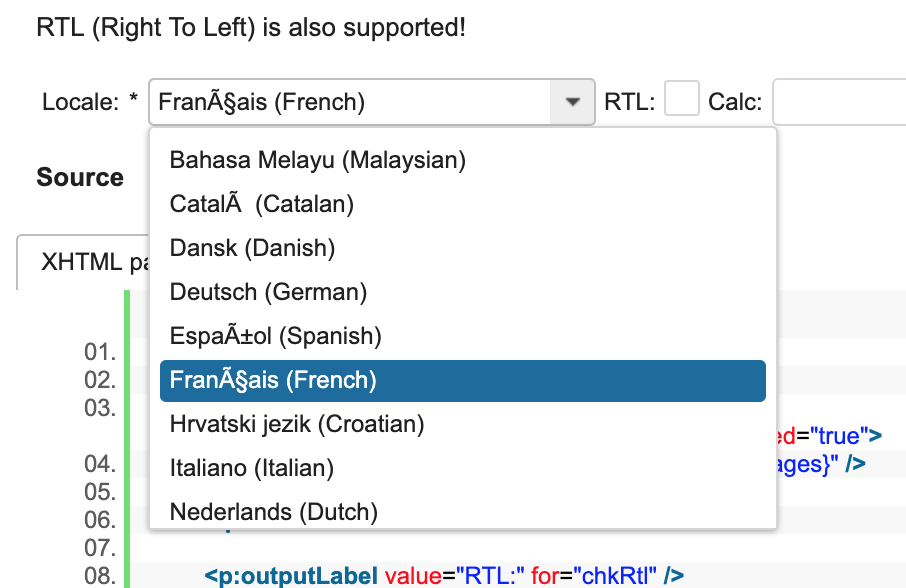This screenshot has height=588, width=906.
Task: Choose Català (Catalan) from the locale list
Action: 260,203
